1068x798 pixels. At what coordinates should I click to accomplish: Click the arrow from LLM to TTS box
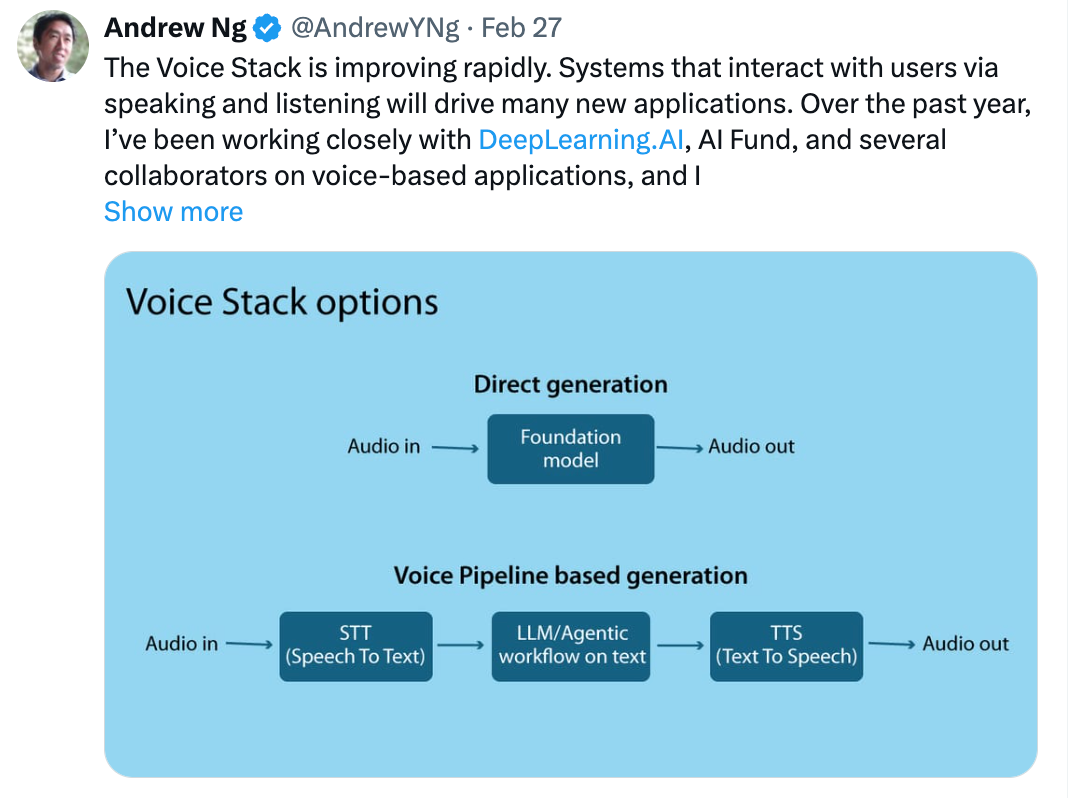pos(680,645)
